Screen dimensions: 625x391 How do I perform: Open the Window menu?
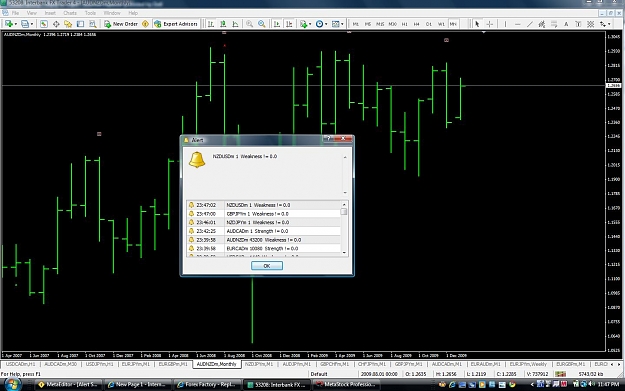tap(112, 13)
